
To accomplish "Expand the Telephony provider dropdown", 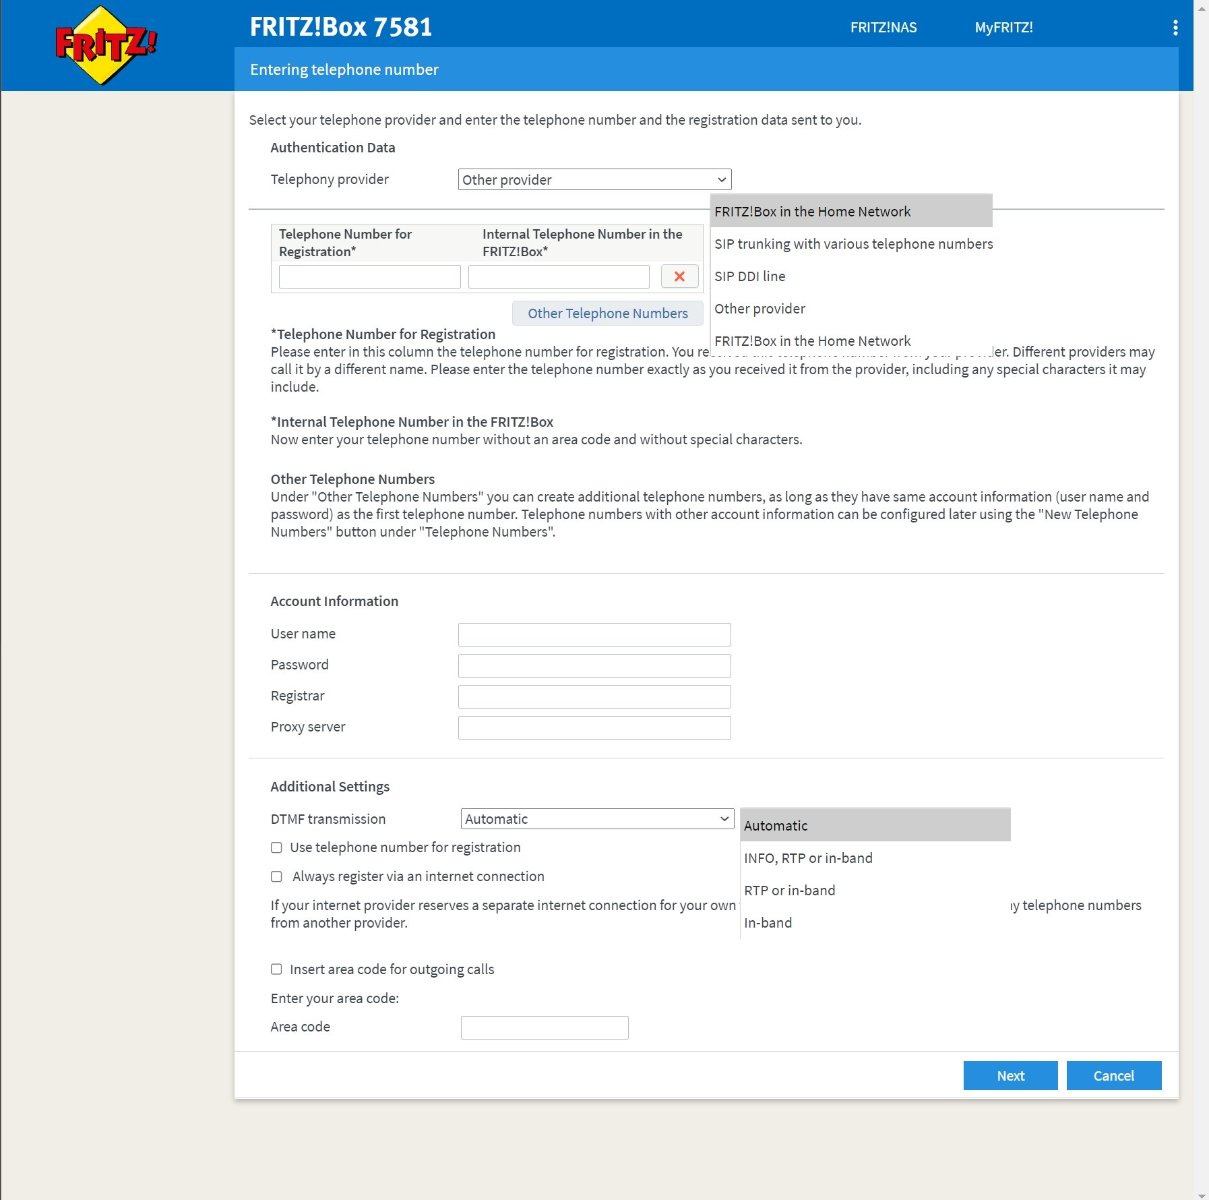I will pyautogui.click(x=595, y=180).
